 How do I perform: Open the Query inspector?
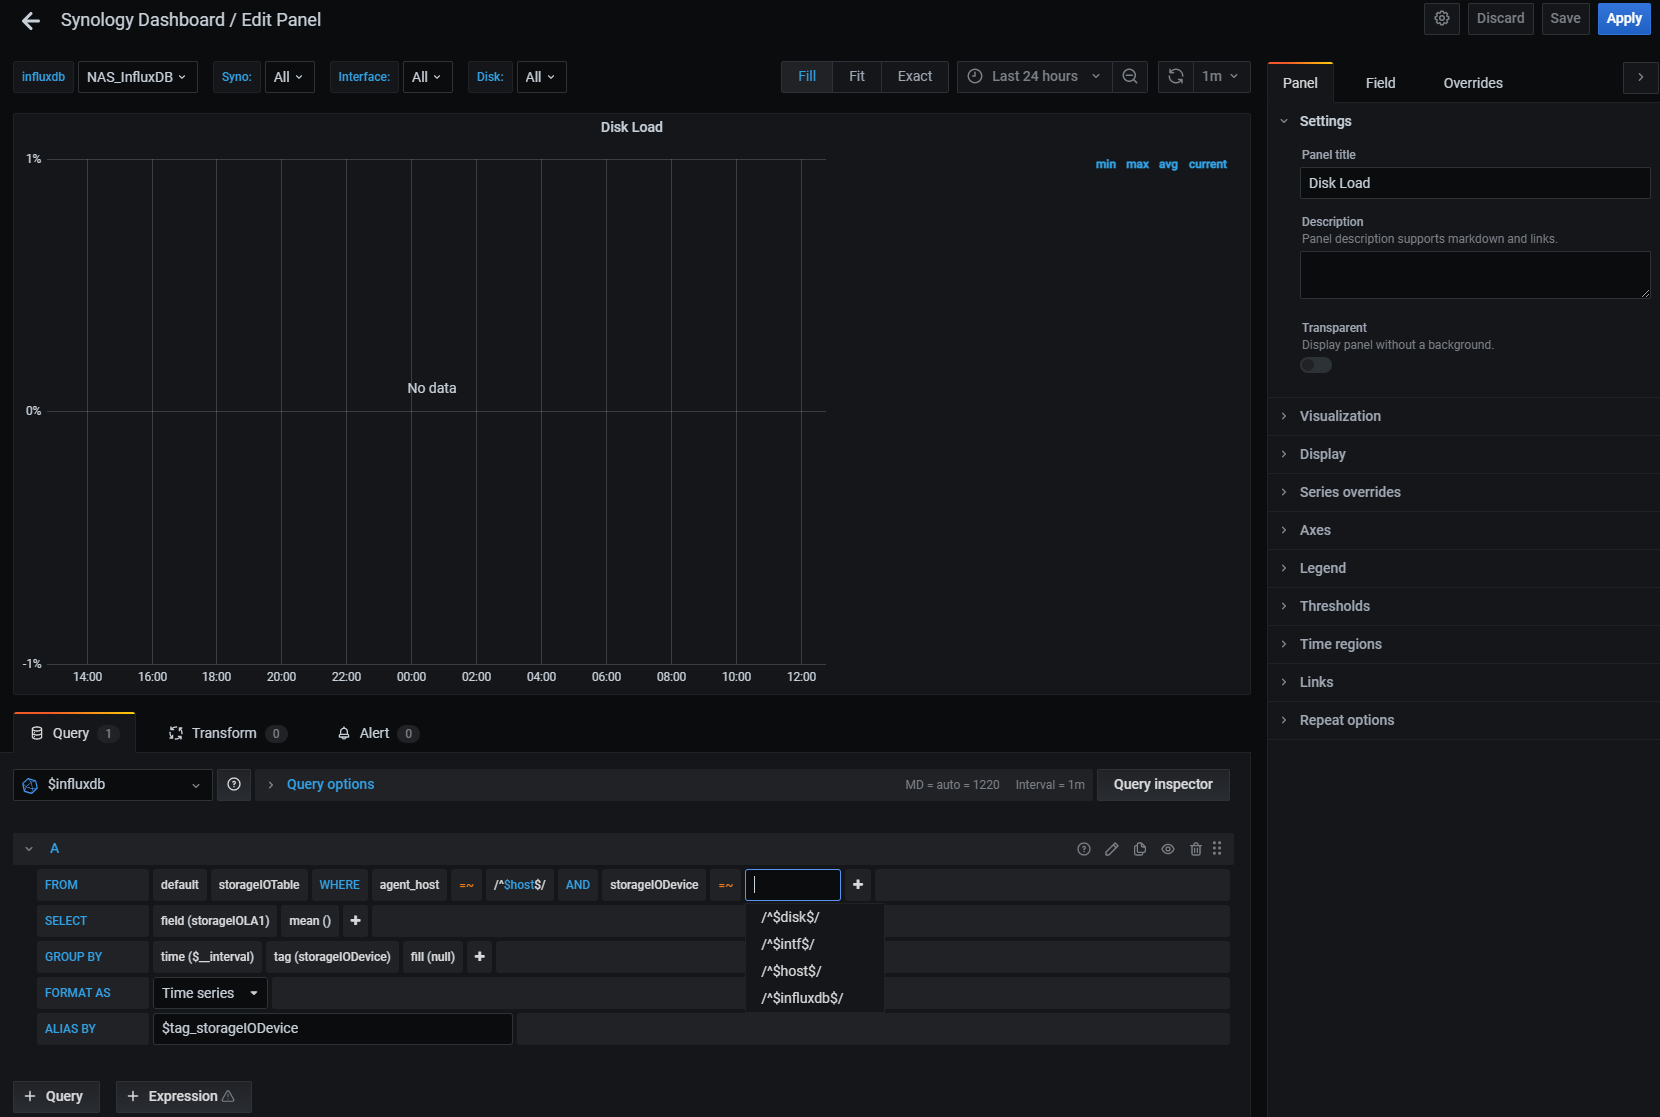click(1162, 785)
